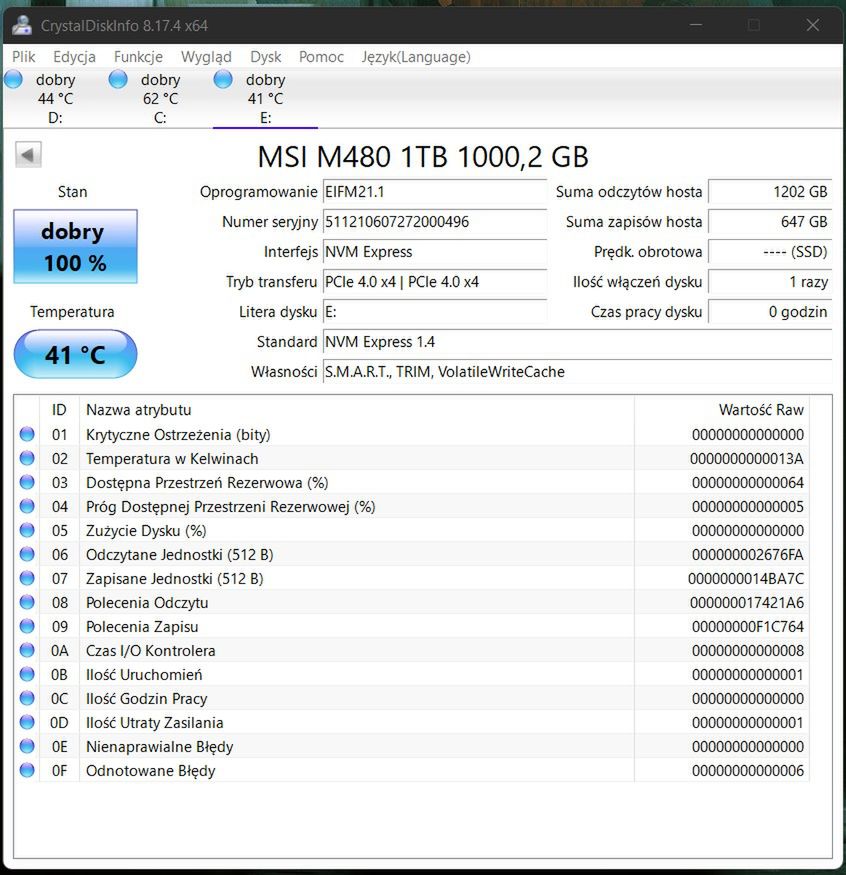
Task: Select disk C: with 62 °C
Action: tap(160, 98)
